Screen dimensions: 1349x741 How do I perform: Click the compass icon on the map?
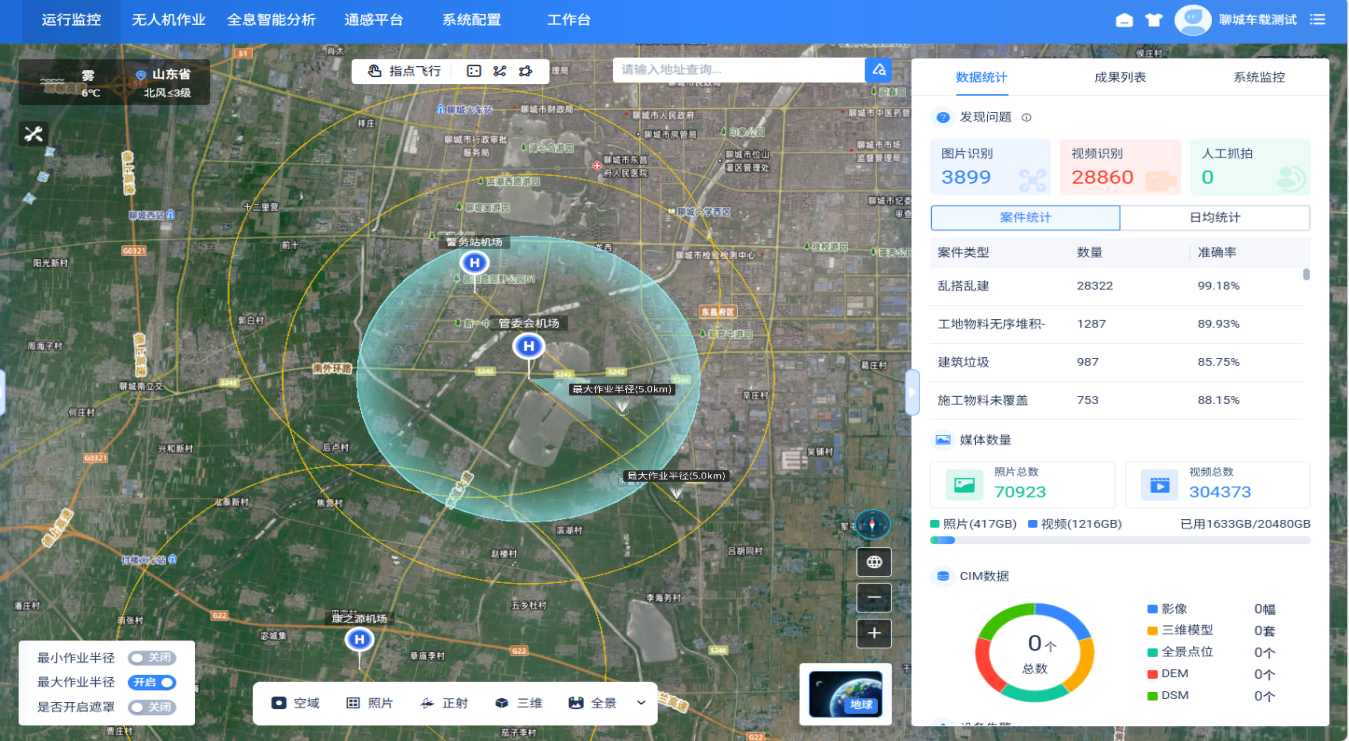[873, 524]
